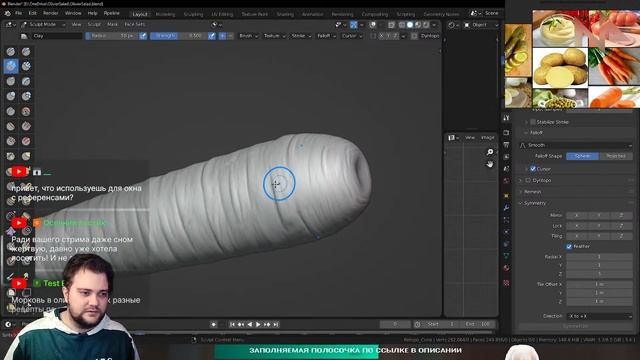
Task: Click the image editor pan hand icon
Action: [490, 164]
